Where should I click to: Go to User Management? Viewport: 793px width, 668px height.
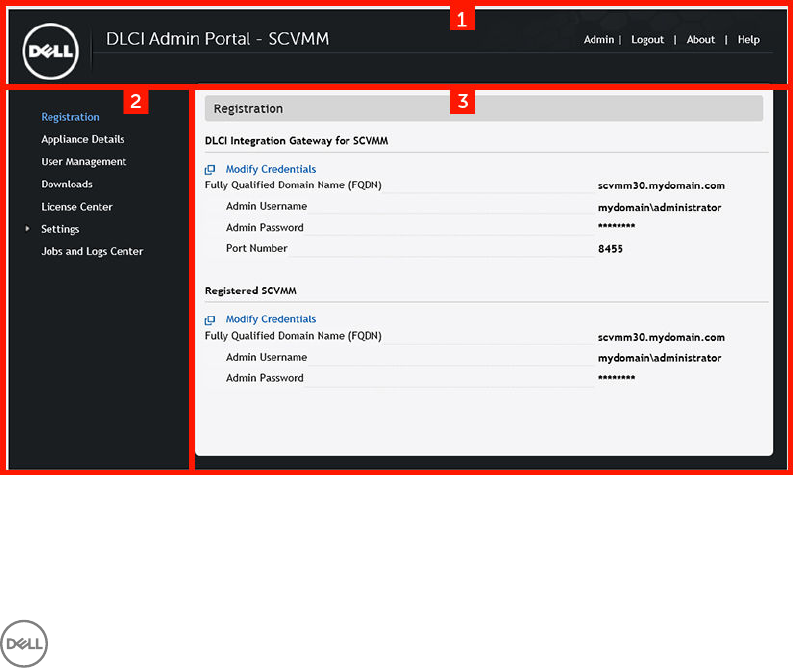coord(84,161)
